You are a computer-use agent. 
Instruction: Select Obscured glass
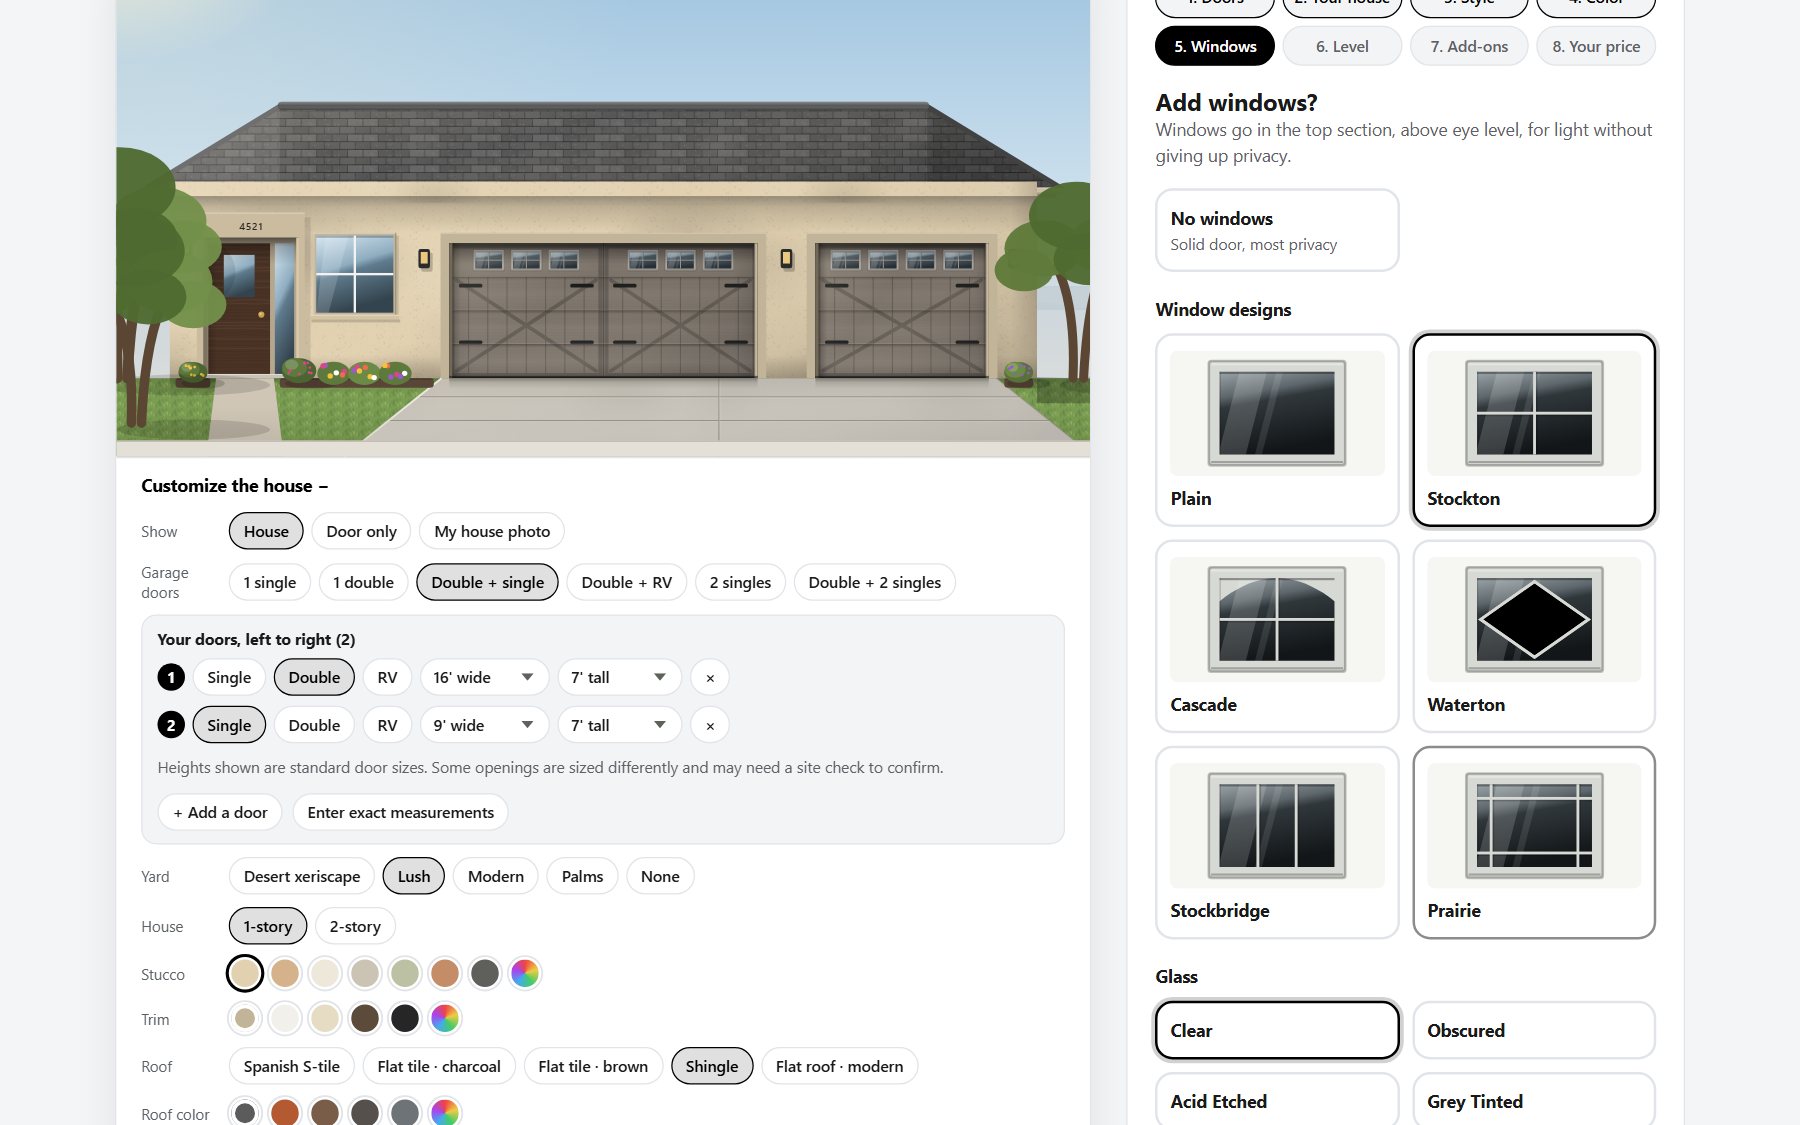pos(1534,1030)
